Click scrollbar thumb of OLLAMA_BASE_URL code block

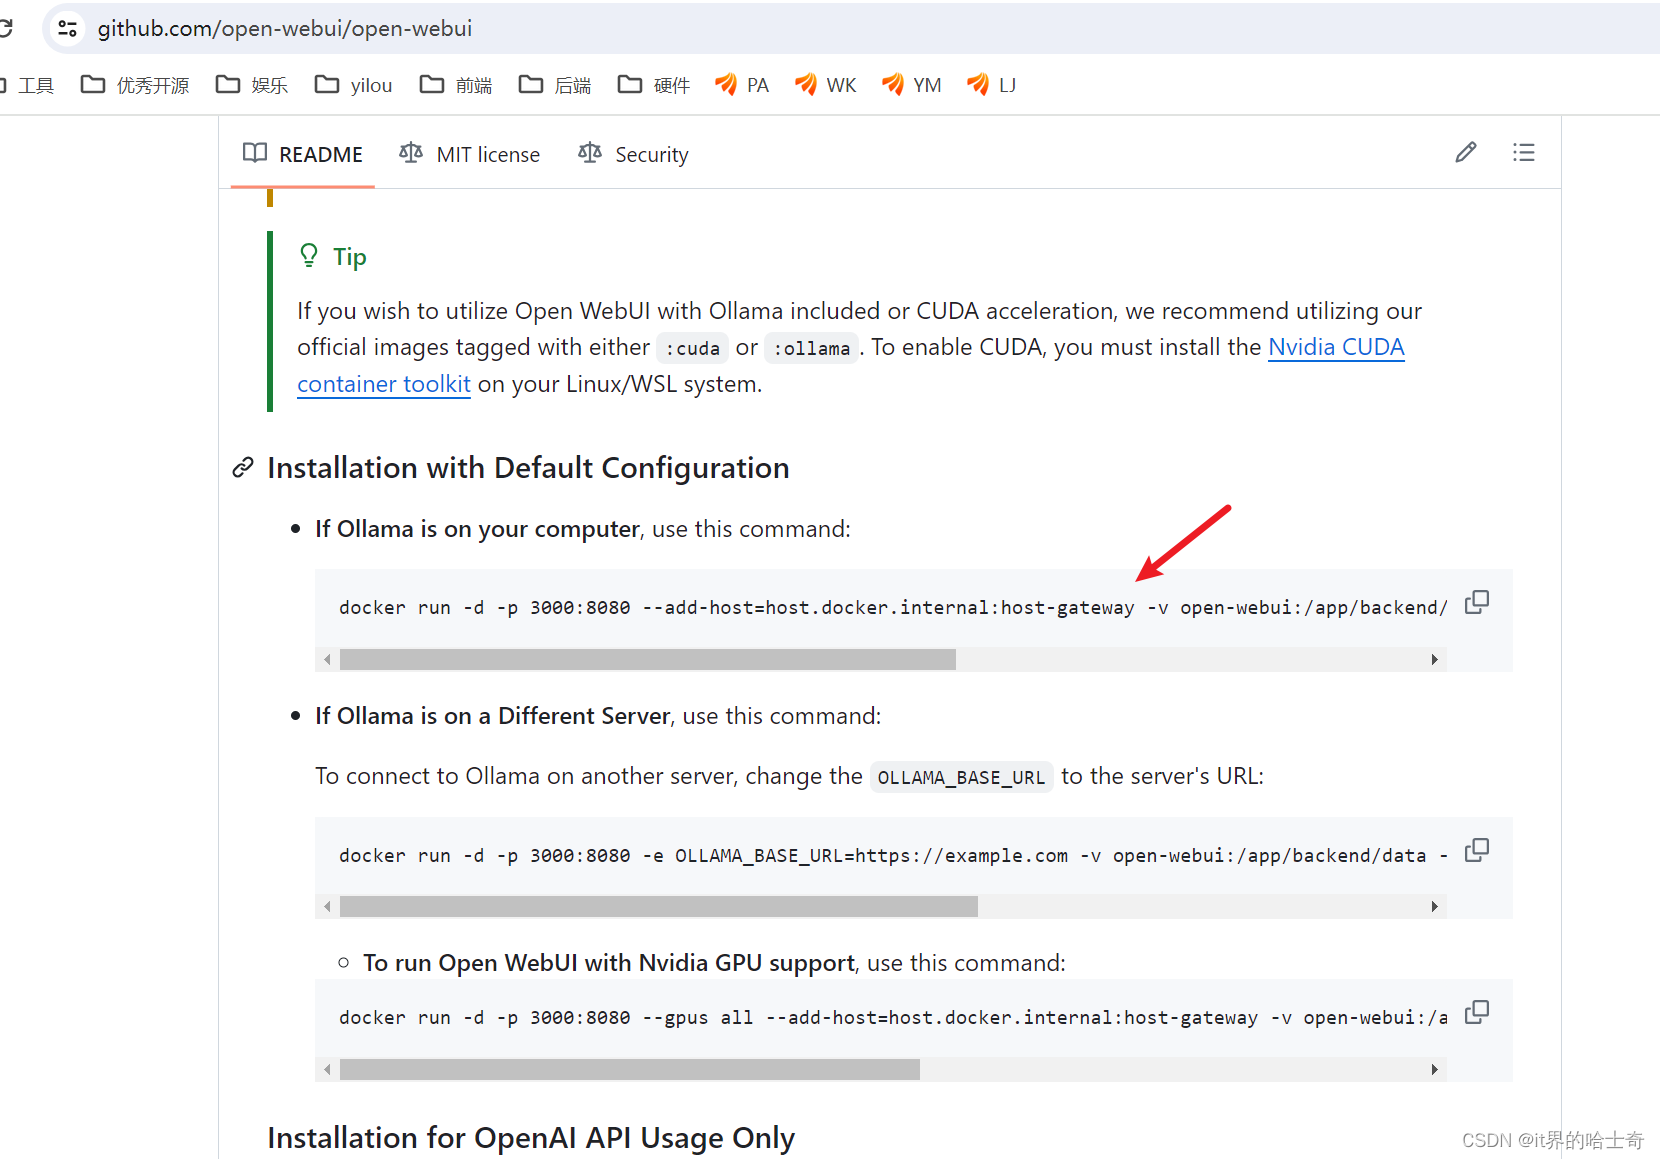(x=659, y=907)
